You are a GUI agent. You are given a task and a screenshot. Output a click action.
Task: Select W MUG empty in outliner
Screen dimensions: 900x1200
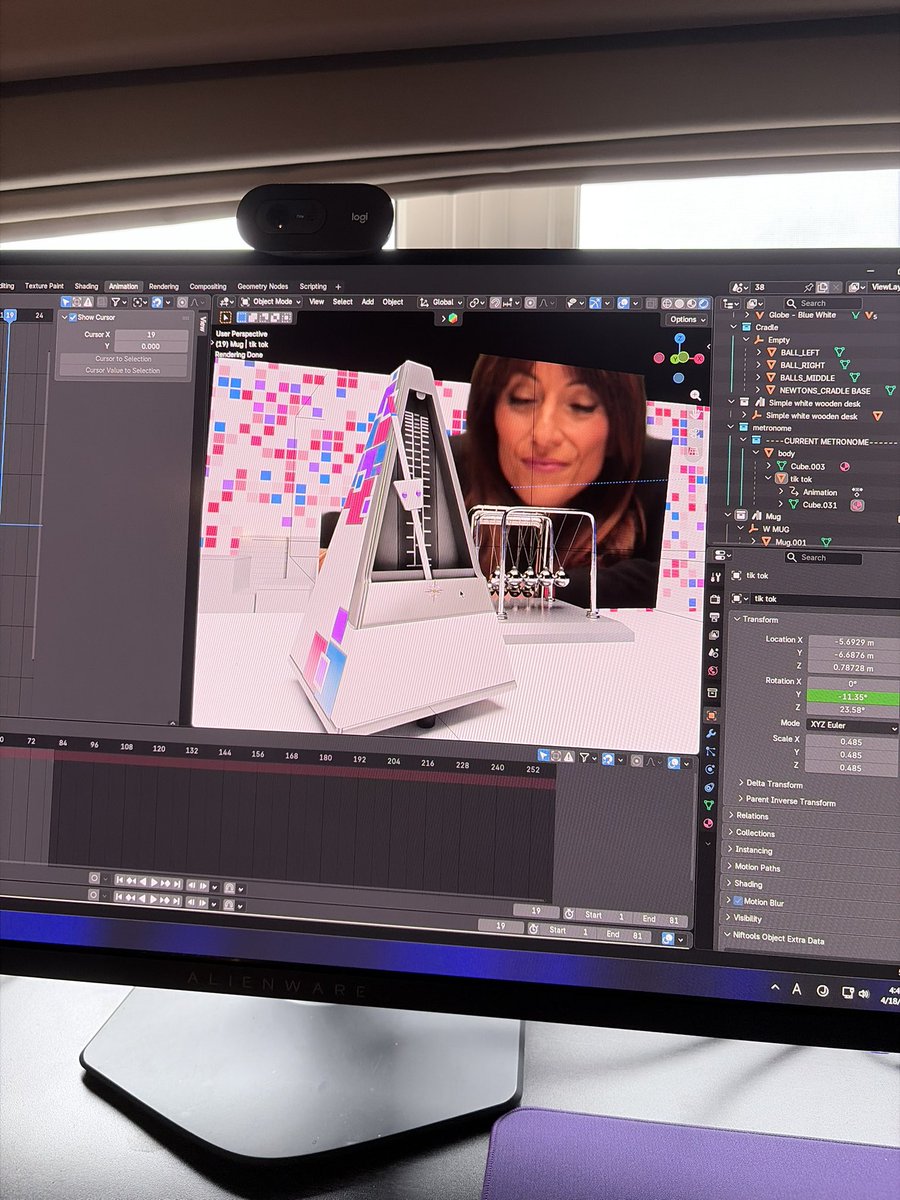point(775,529)
